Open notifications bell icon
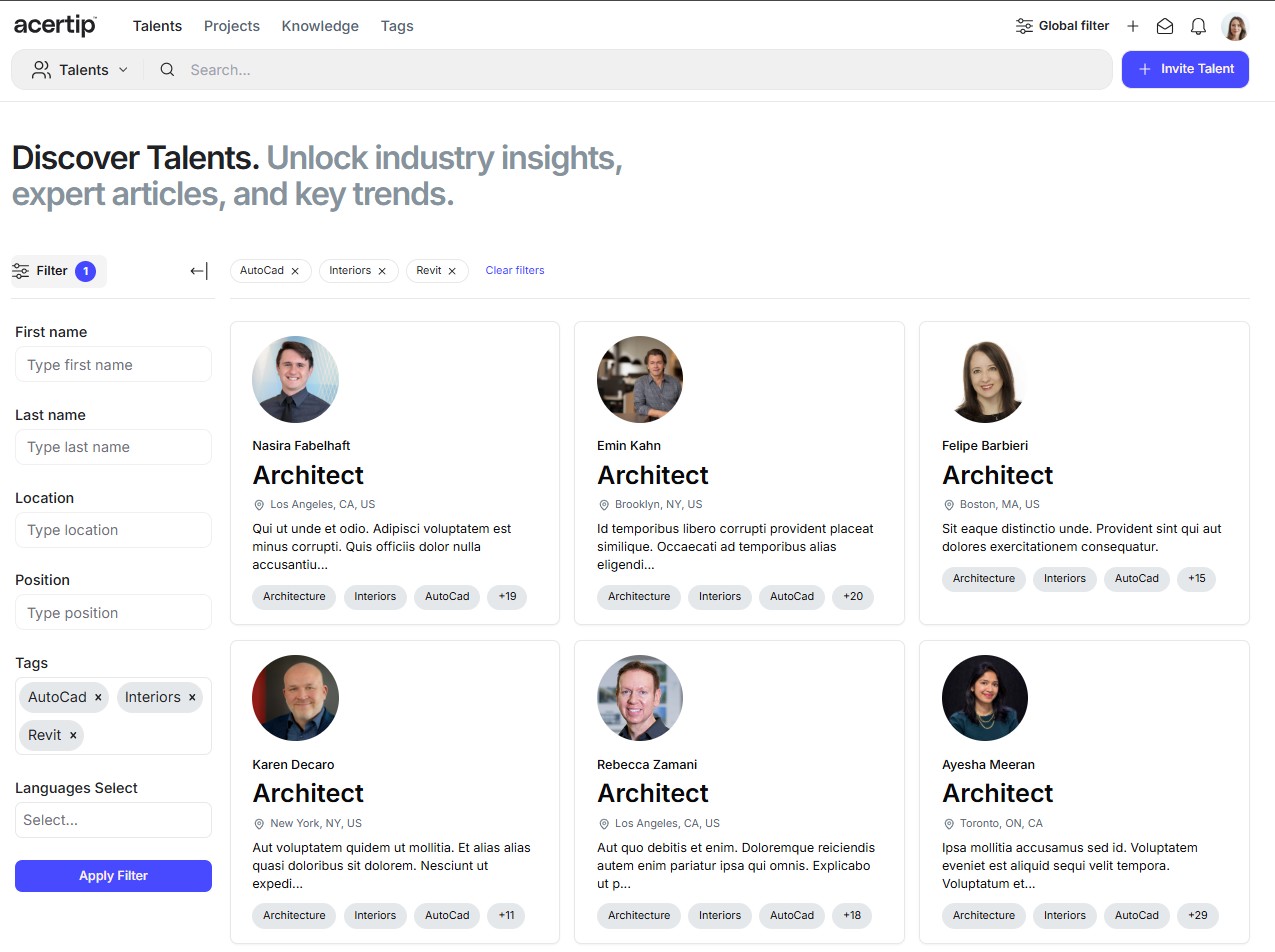1275x952 pixels. tap(1198, 27)
